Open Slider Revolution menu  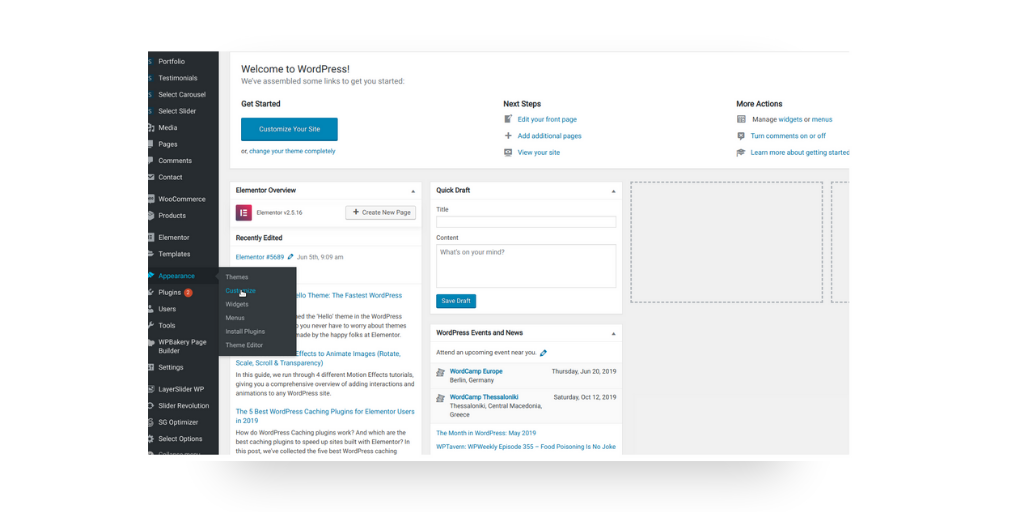184,406
